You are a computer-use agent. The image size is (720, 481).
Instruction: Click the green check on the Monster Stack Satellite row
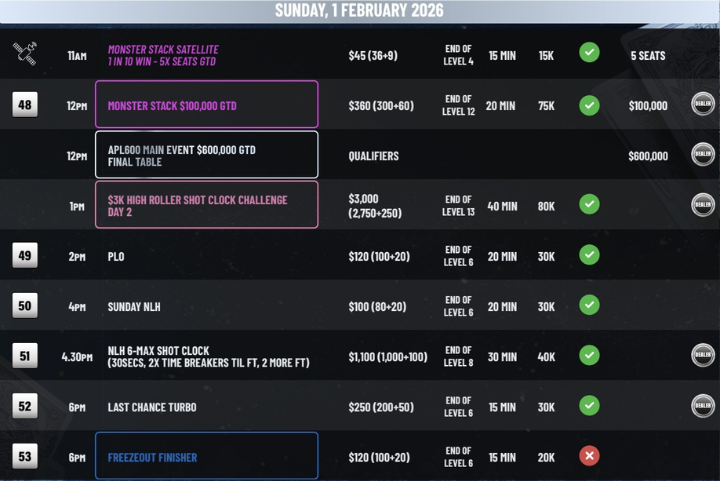click(x=589, y=52)
